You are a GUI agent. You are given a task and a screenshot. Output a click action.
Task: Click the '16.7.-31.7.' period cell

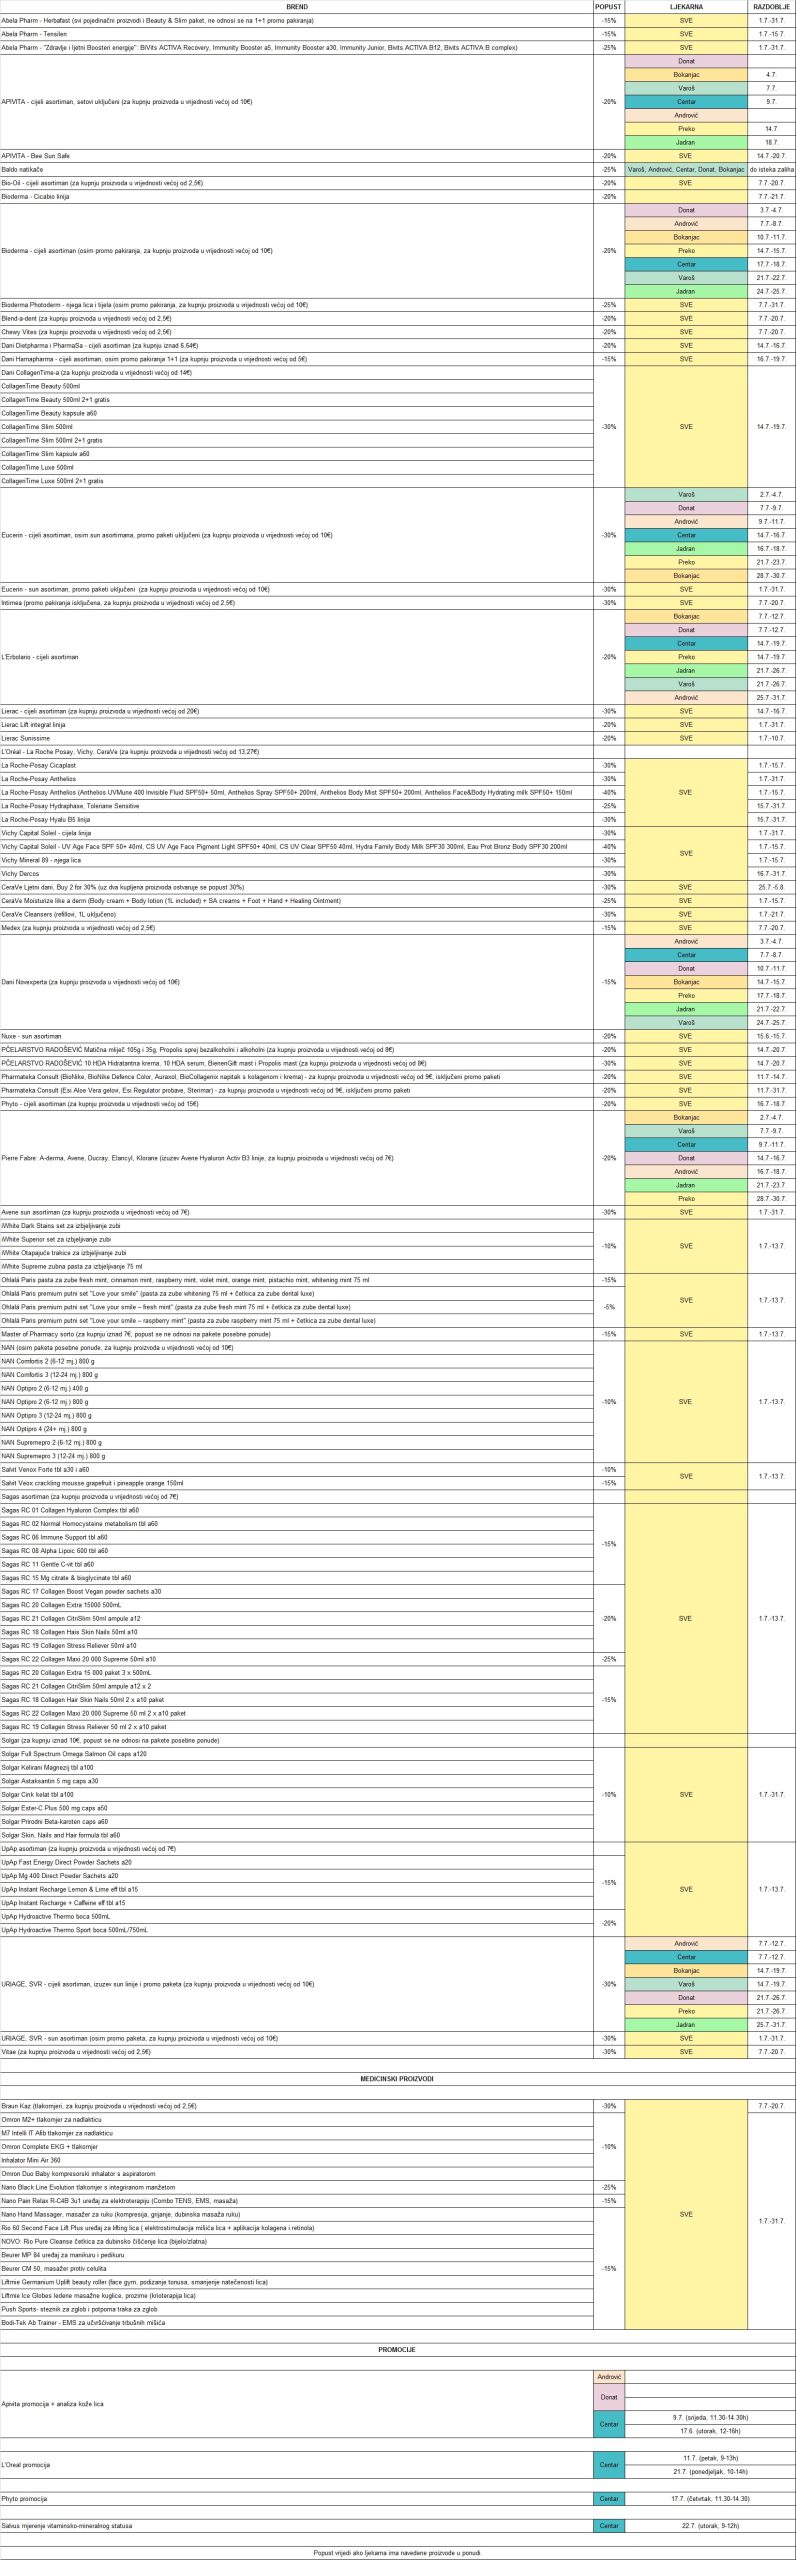[771, 874]
